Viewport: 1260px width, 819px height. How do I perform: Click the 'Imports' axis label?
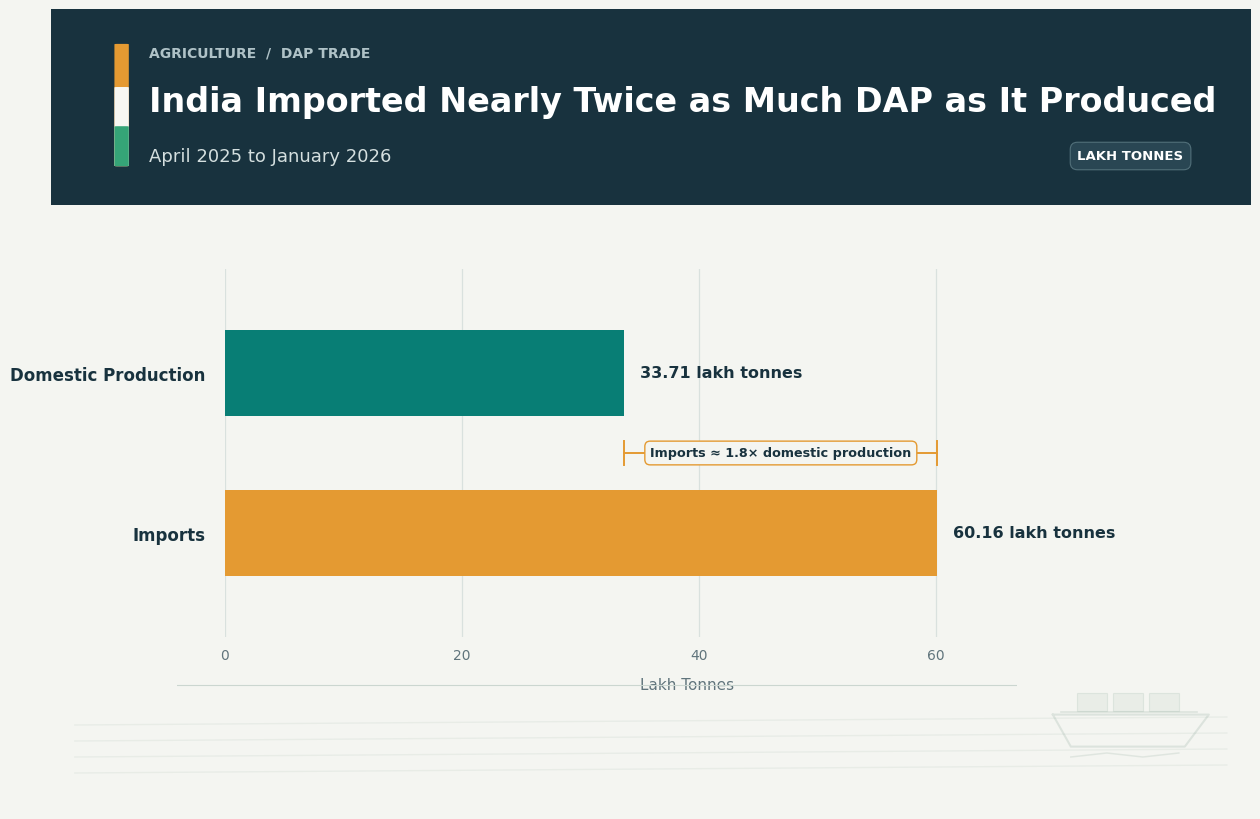pyautogui.click(x=169, y=535)
